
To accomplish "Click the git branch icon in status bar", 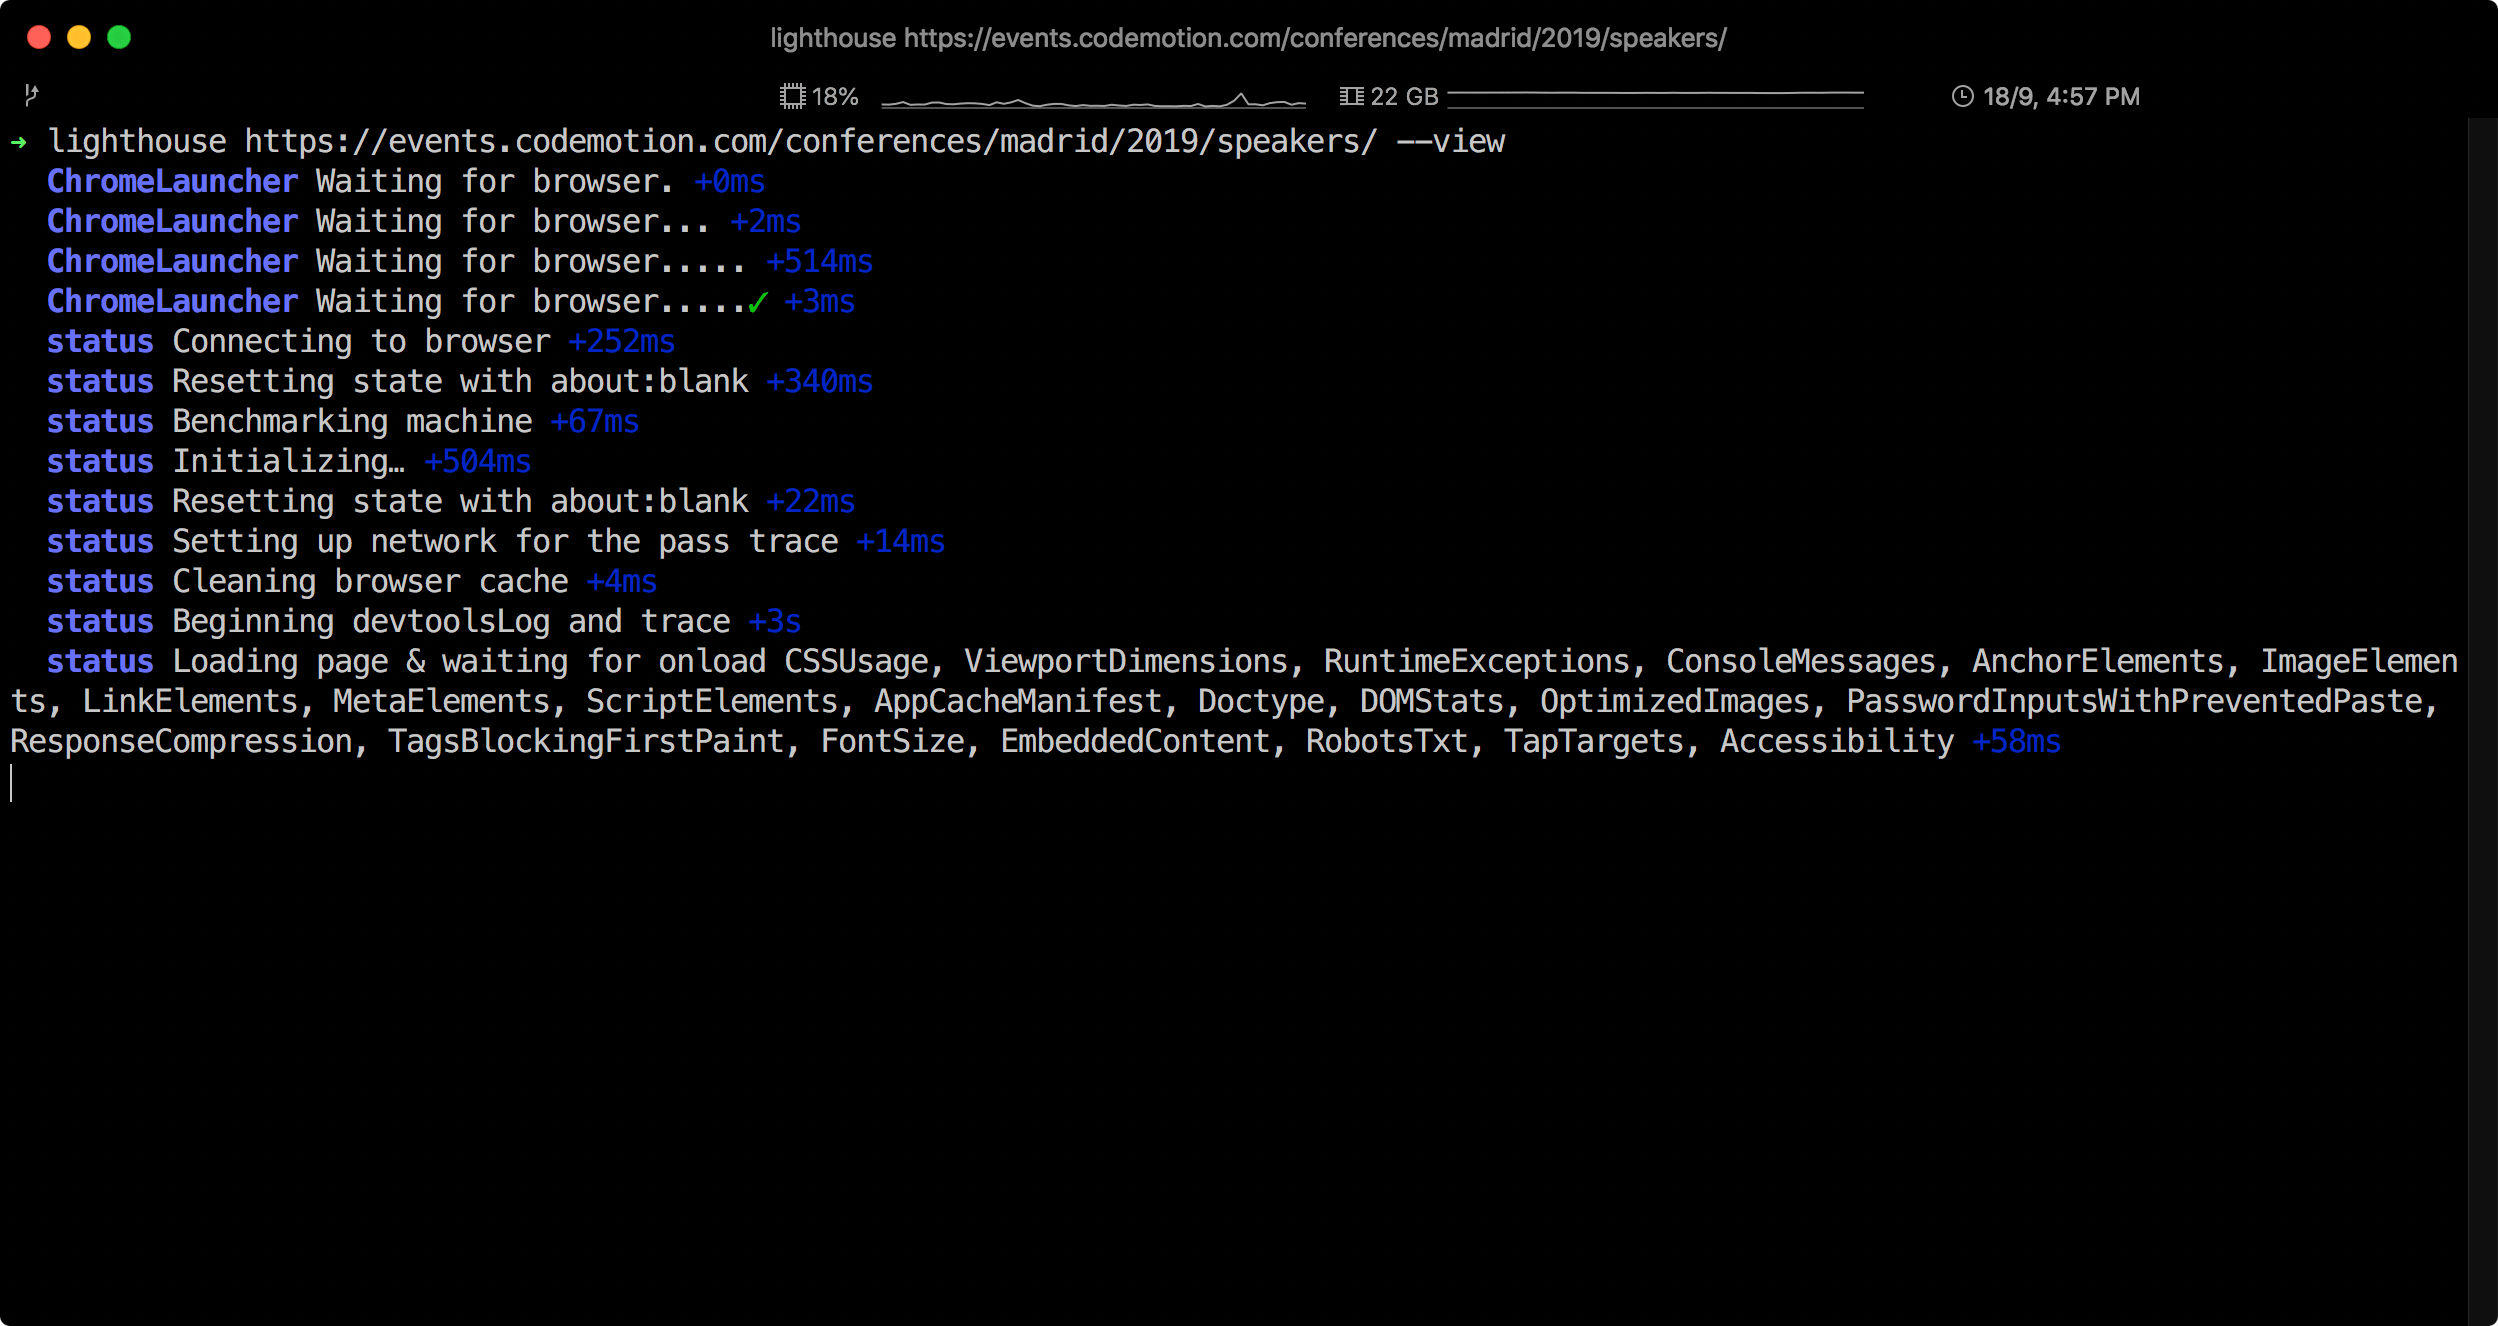I will (31, 95).
